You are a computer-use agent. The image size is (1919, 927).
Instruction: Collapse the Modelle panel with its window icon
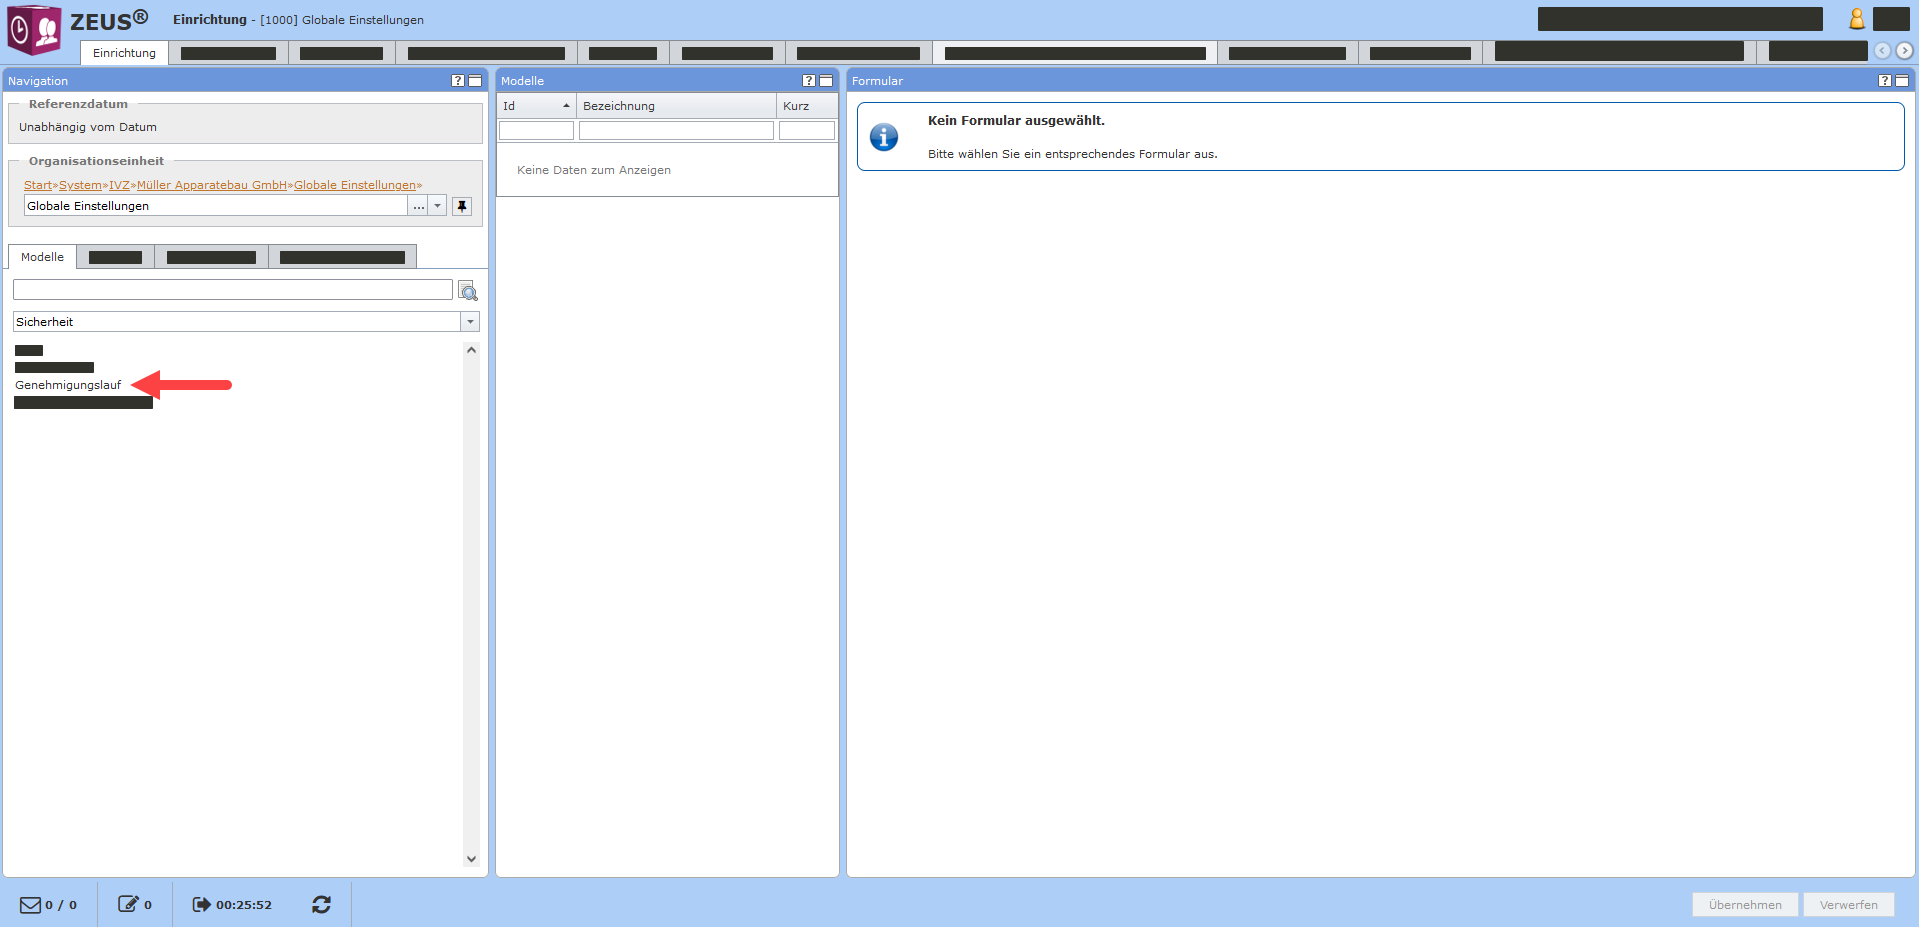[x=826, y=81]
